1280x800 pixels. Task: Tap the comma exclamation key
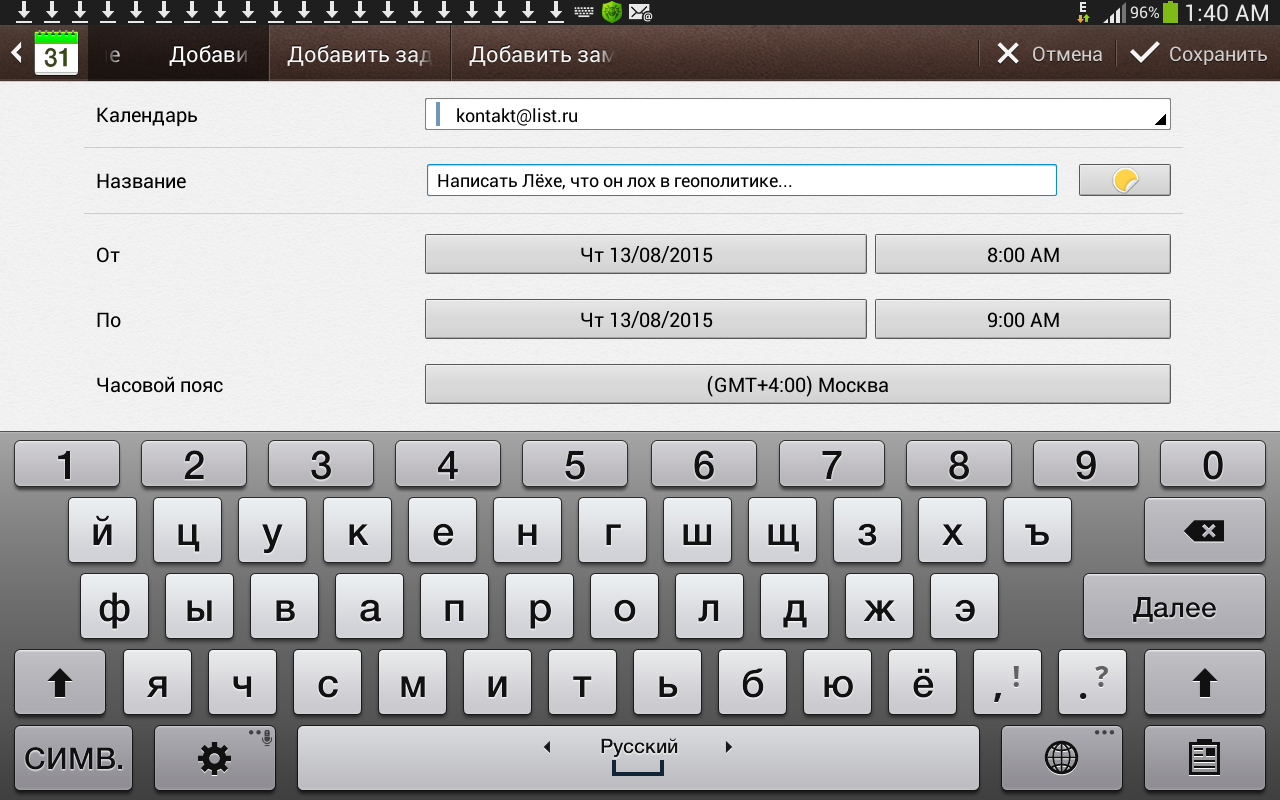(x=1007, y=683)
